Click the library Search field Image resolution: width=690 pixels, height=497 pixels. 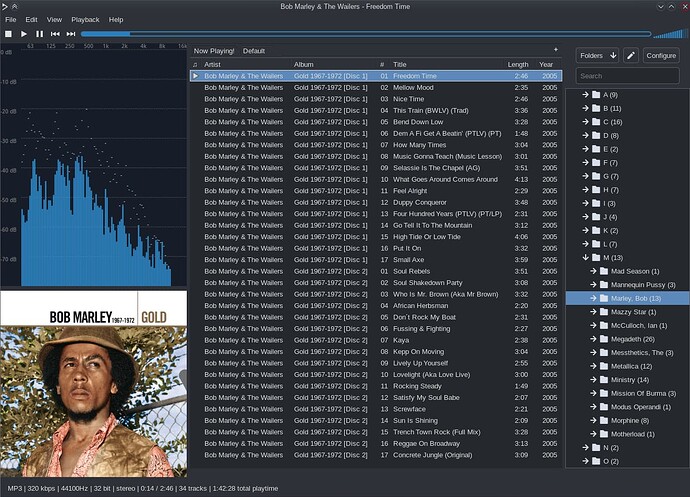tap(628, 76)
